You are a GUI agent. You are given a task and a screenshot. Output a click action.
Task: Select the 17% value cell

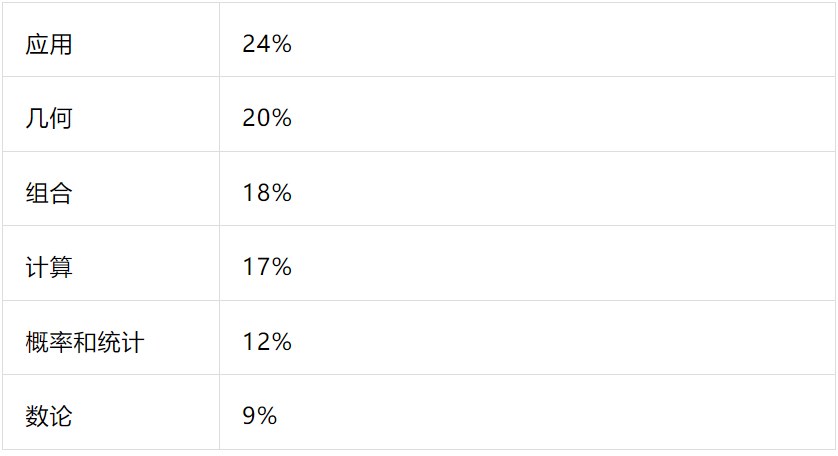tap(266, 268)
